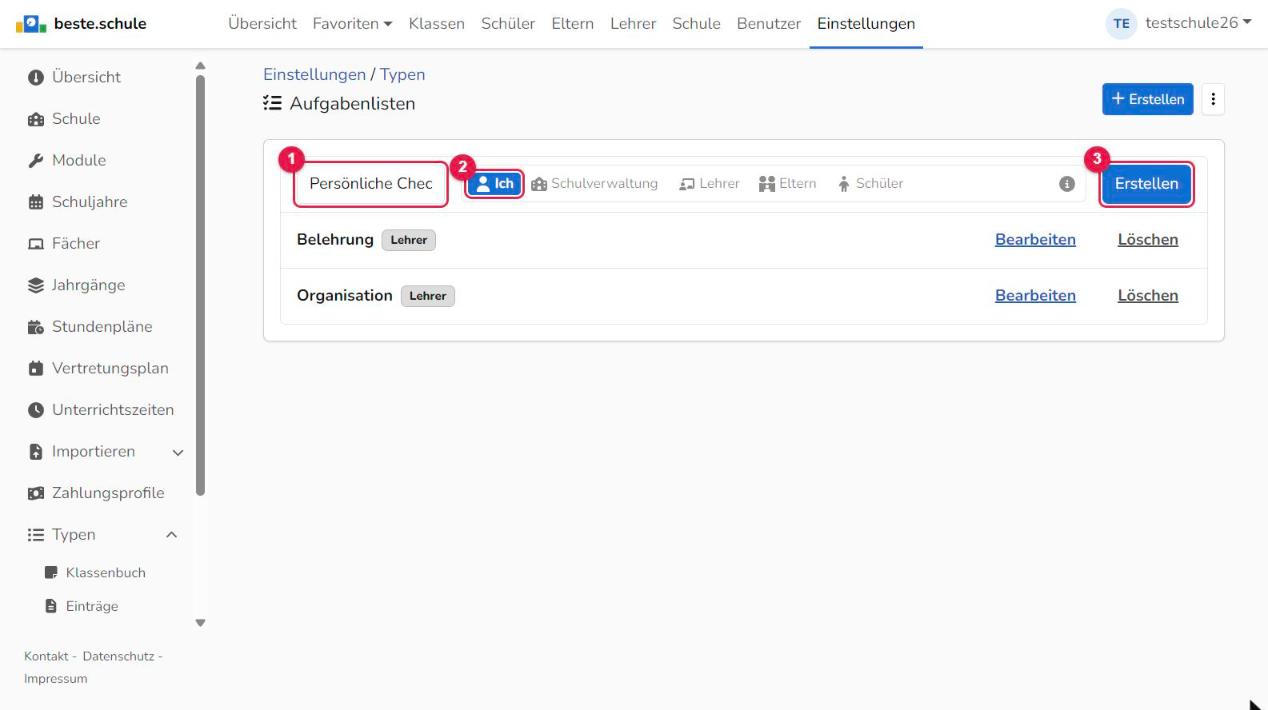Open Schüler in top navigation

508,24
